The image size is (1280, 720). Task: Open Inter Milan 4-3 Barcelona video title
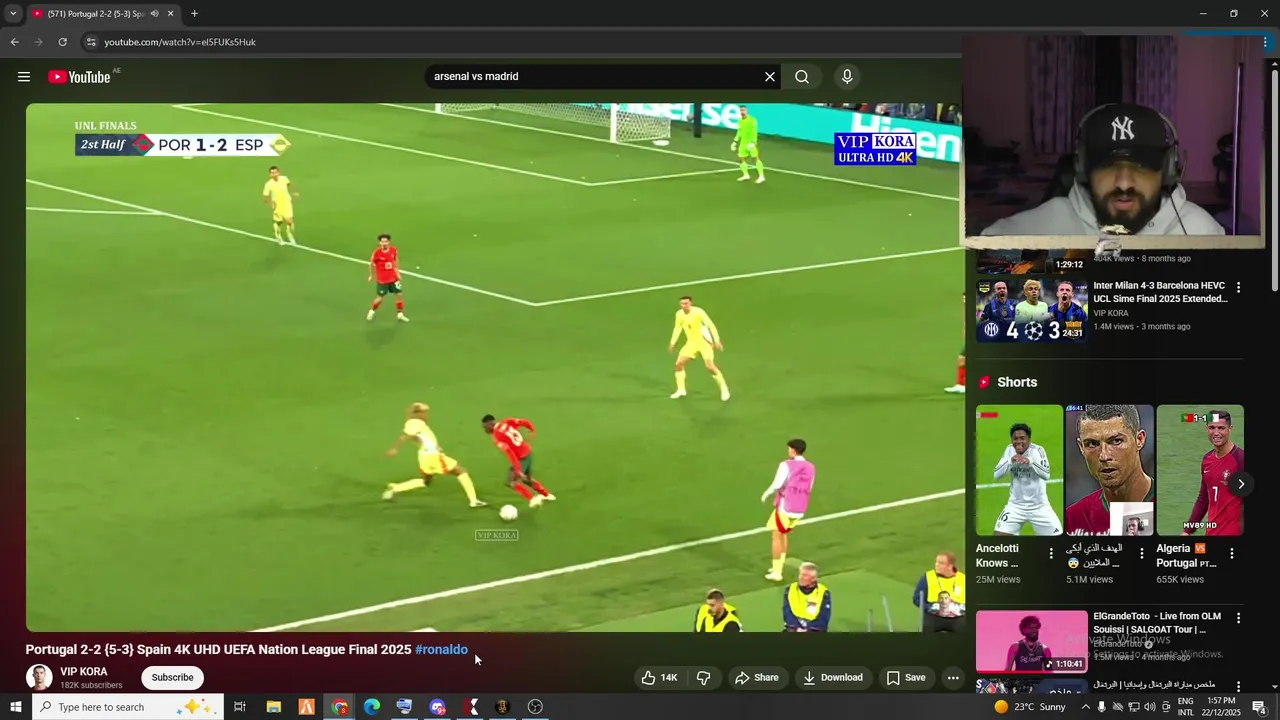click(1160, 292)
